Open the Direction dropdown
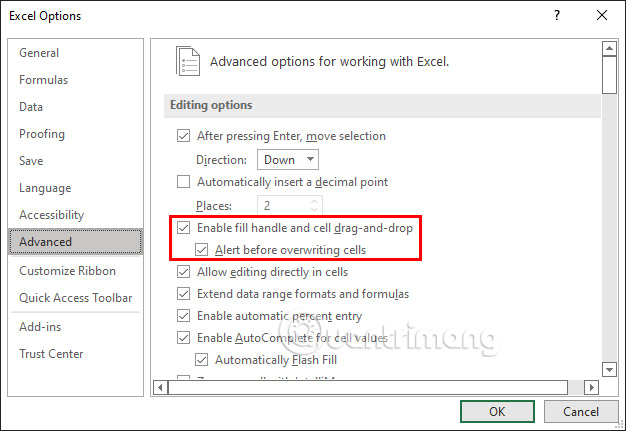This screenshot has width=626, height=431. click(288, 160)
